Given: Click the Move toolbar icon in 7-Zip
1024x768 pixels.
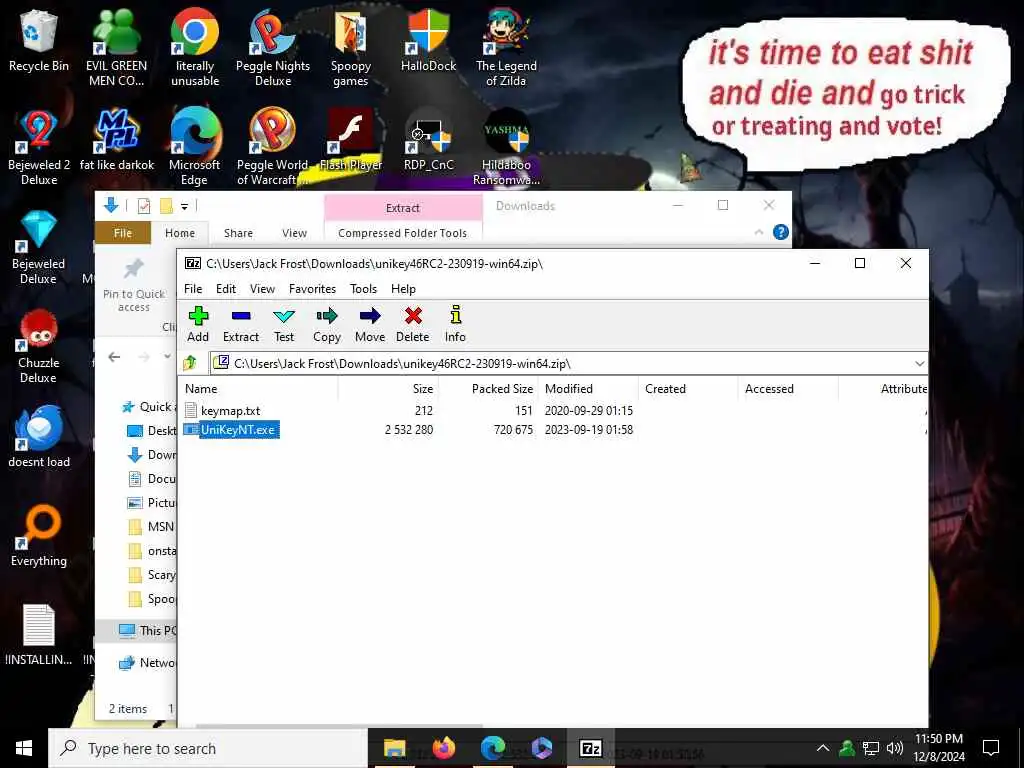Looking at the screenshot, I should click(370, 324).
